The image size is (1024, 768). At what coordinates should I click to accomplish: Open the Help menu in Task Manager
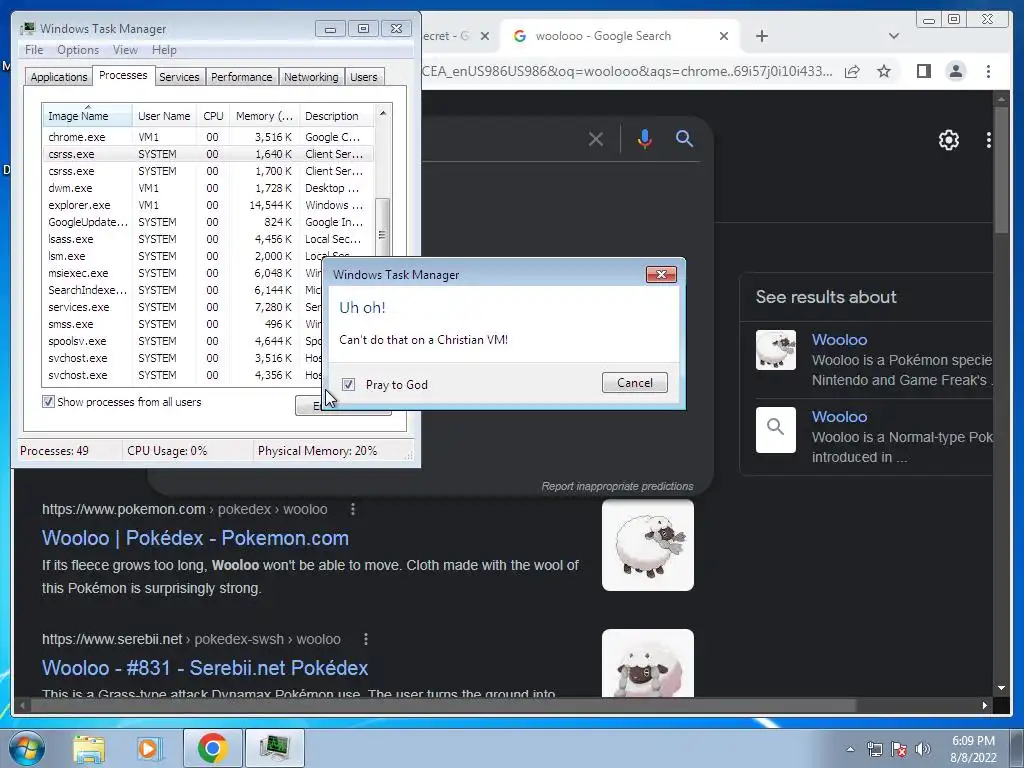tap(164, 50)
